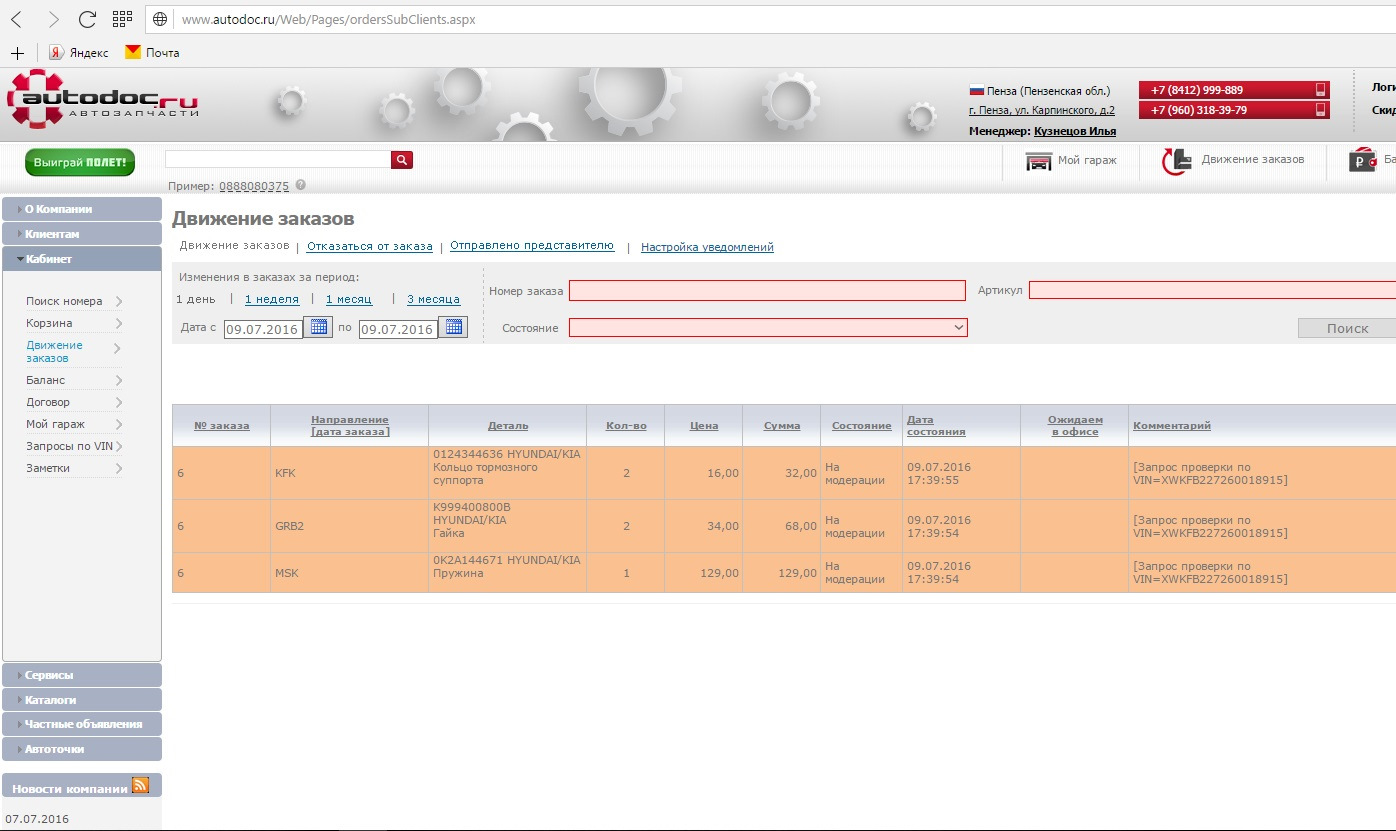This screenshot has width=1396, height=831.
Task: Open calendar for the end date
Action: pyautogui.click(x=453, y=327)
